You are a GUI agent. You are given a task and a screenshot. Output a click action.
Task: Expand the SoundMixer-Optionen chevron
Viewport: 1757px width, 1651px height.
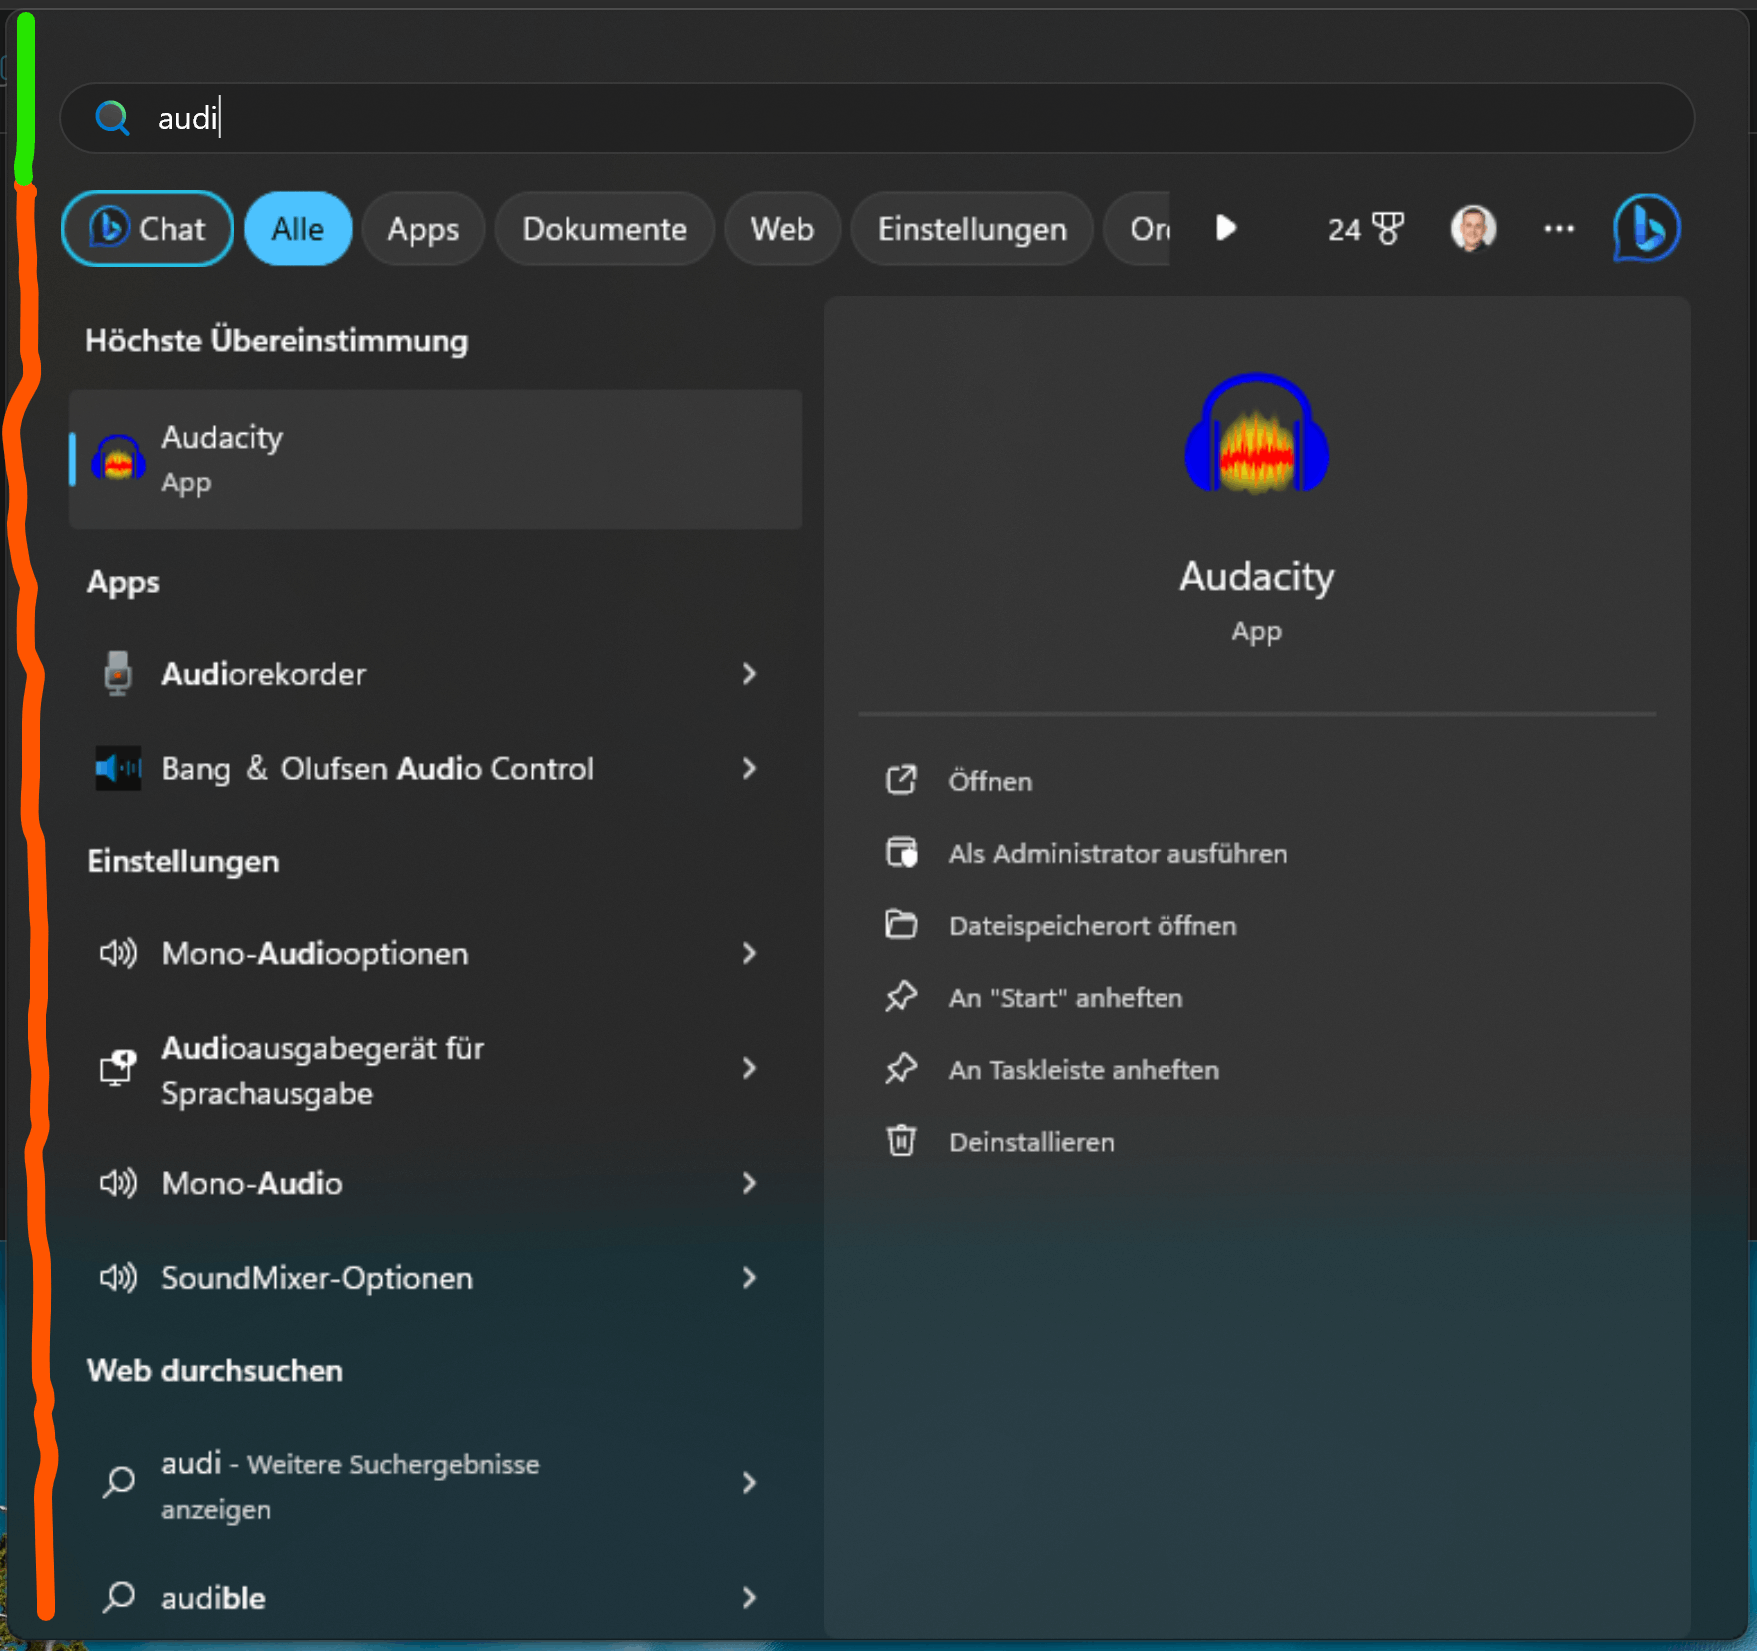[750, 1277]
